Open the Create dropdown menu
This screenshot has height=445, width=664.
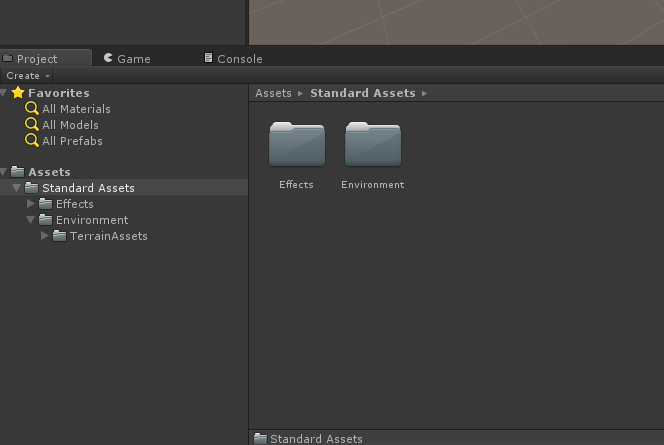pos(27,76)
